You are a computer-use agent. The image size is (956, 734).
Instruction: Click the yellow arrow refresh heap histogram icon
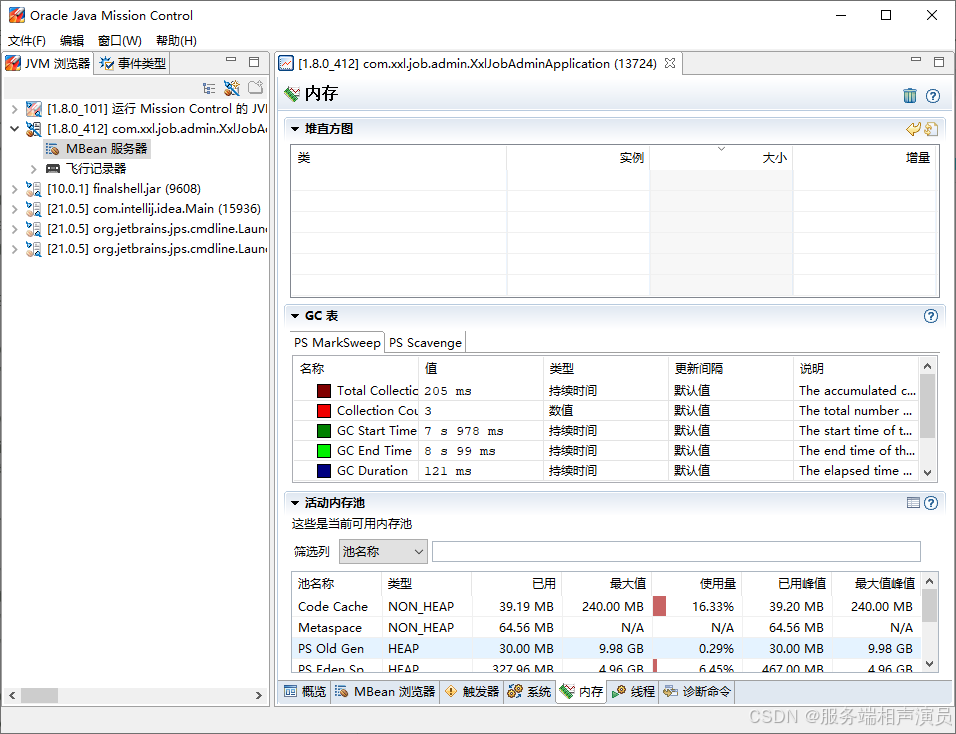[913, 129]
